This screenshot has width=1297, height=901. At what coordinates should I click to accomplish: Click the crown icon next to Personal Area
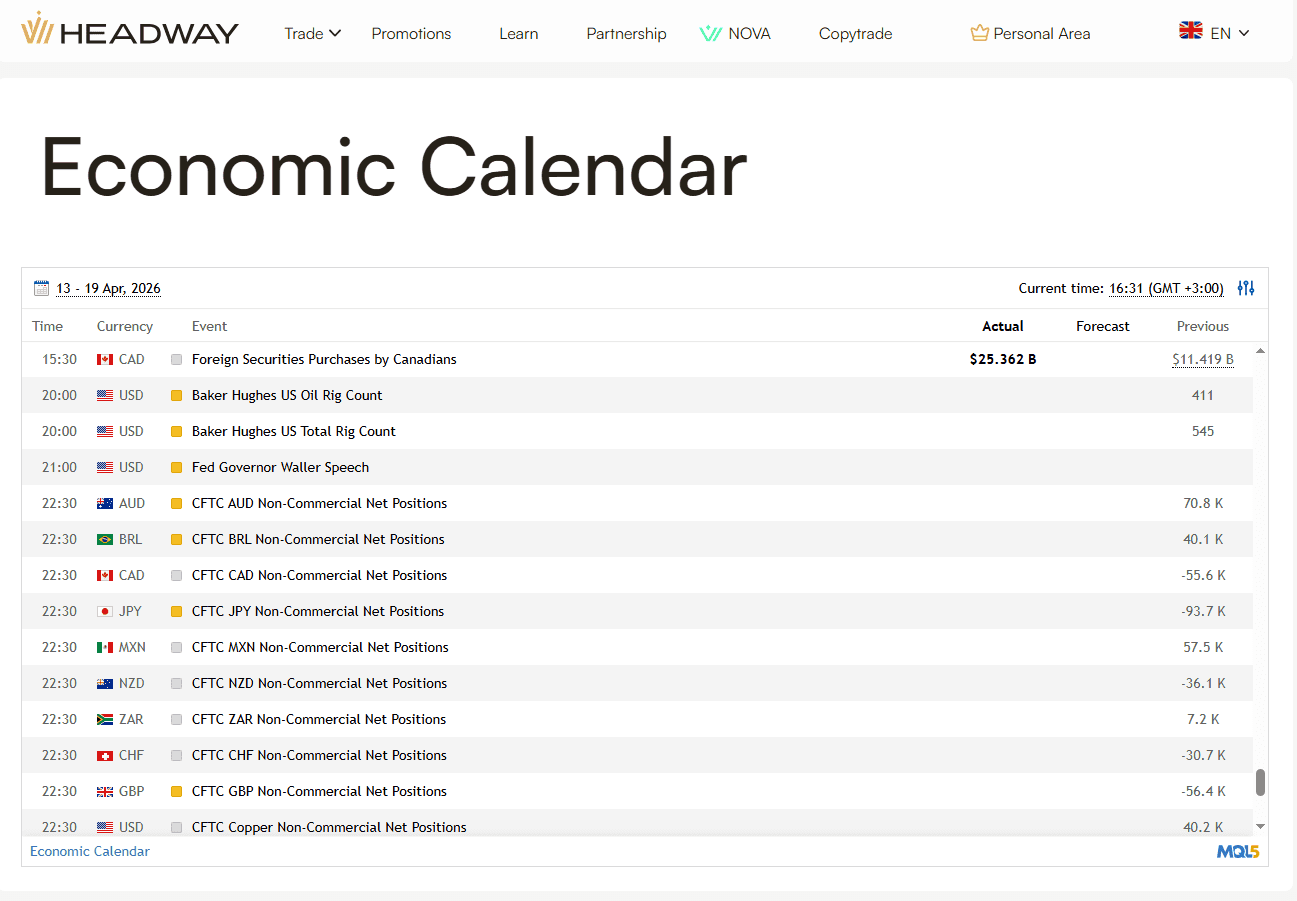tap(978, 32)
